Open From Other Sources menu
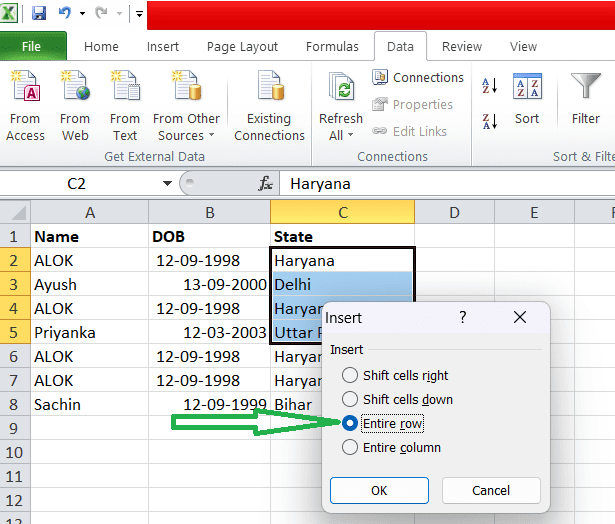This screenshot has height=524, width=615. tap(186, 106)
